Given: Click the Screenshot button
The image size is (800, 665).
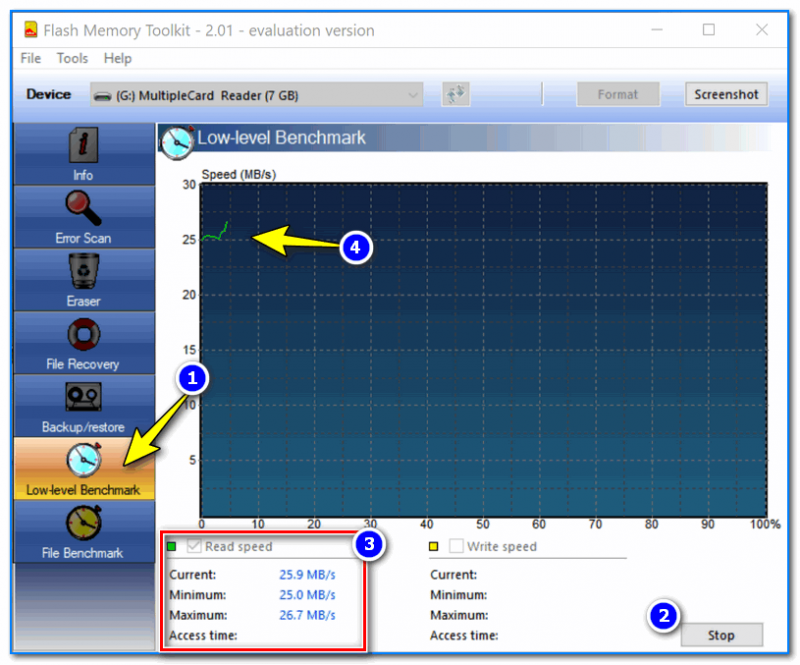Looking at the screenshot, I should coord(726,94).
